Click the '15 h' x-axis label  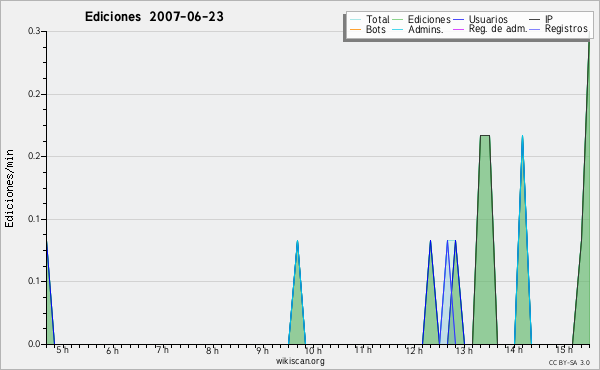[x=564, y=350]
